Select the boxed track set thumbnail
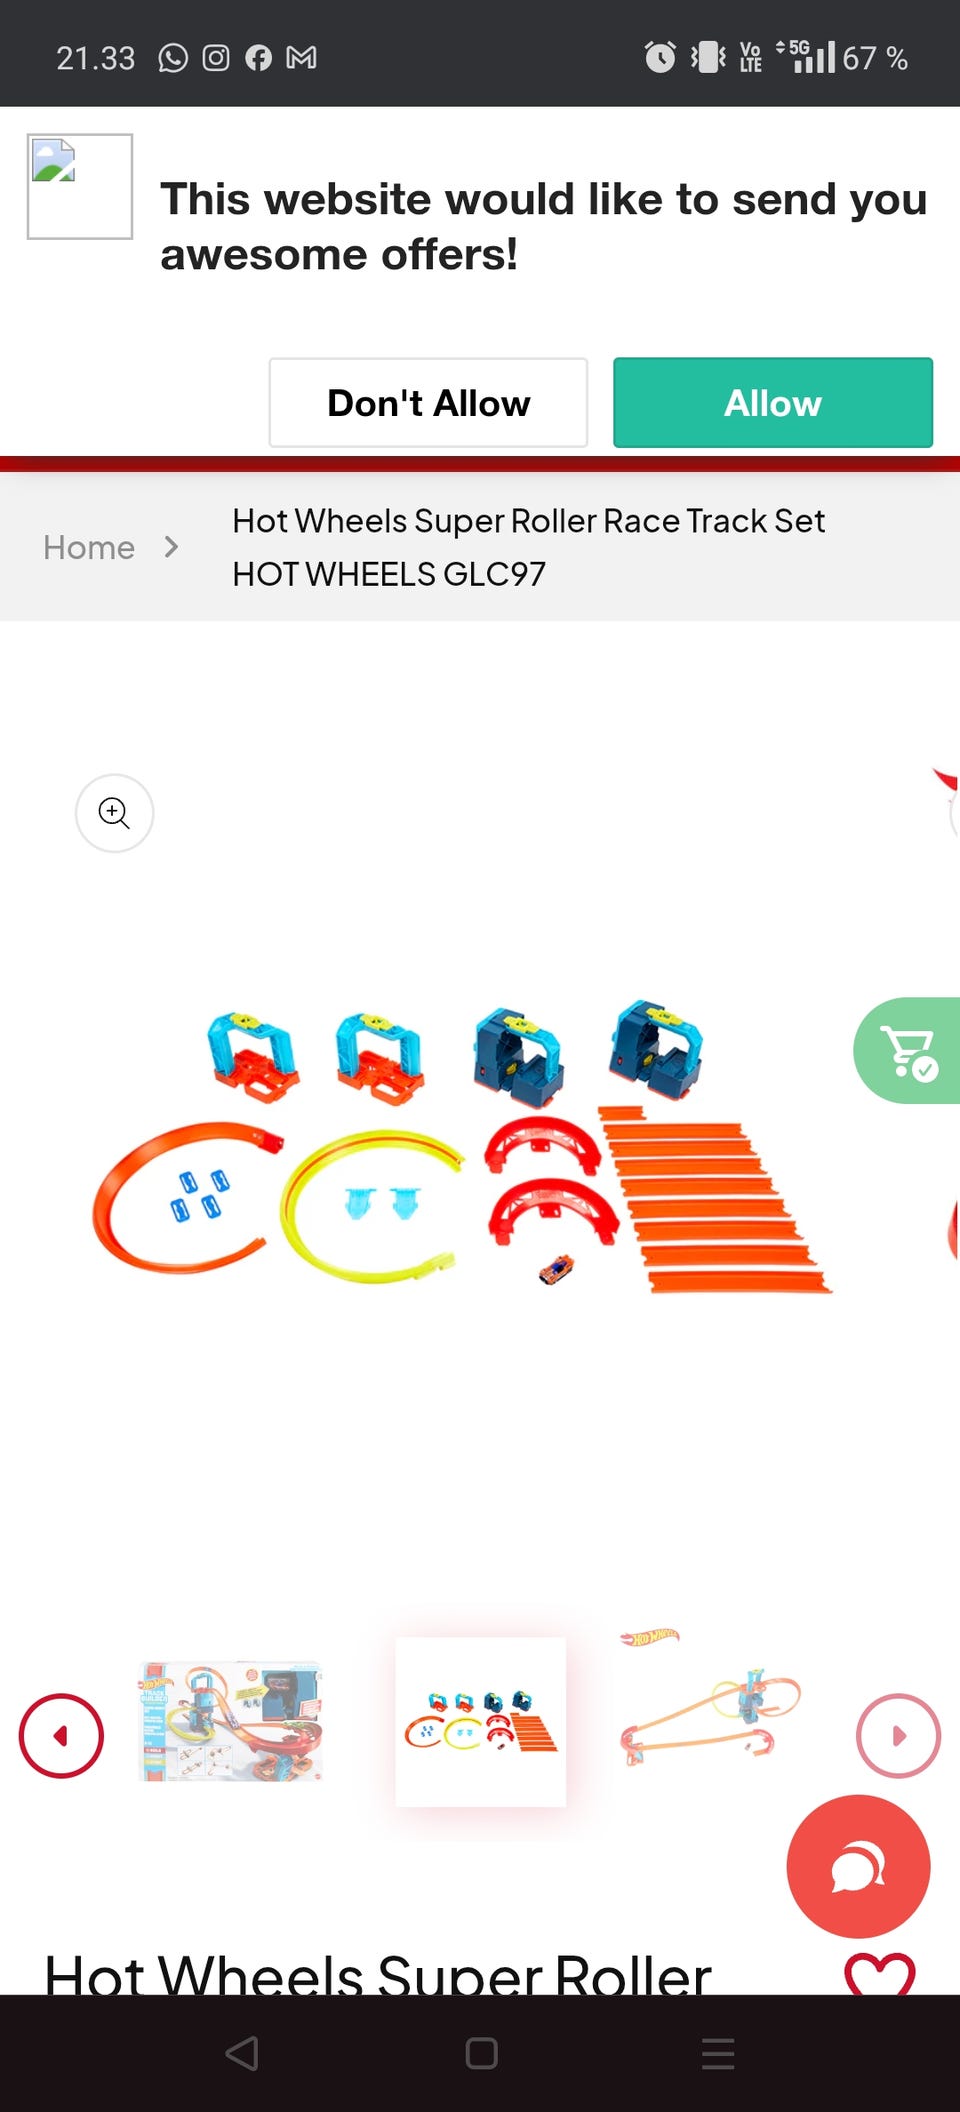This screenshot has height=2112, width=960. pyautogui.click(x=231, y=1721)
